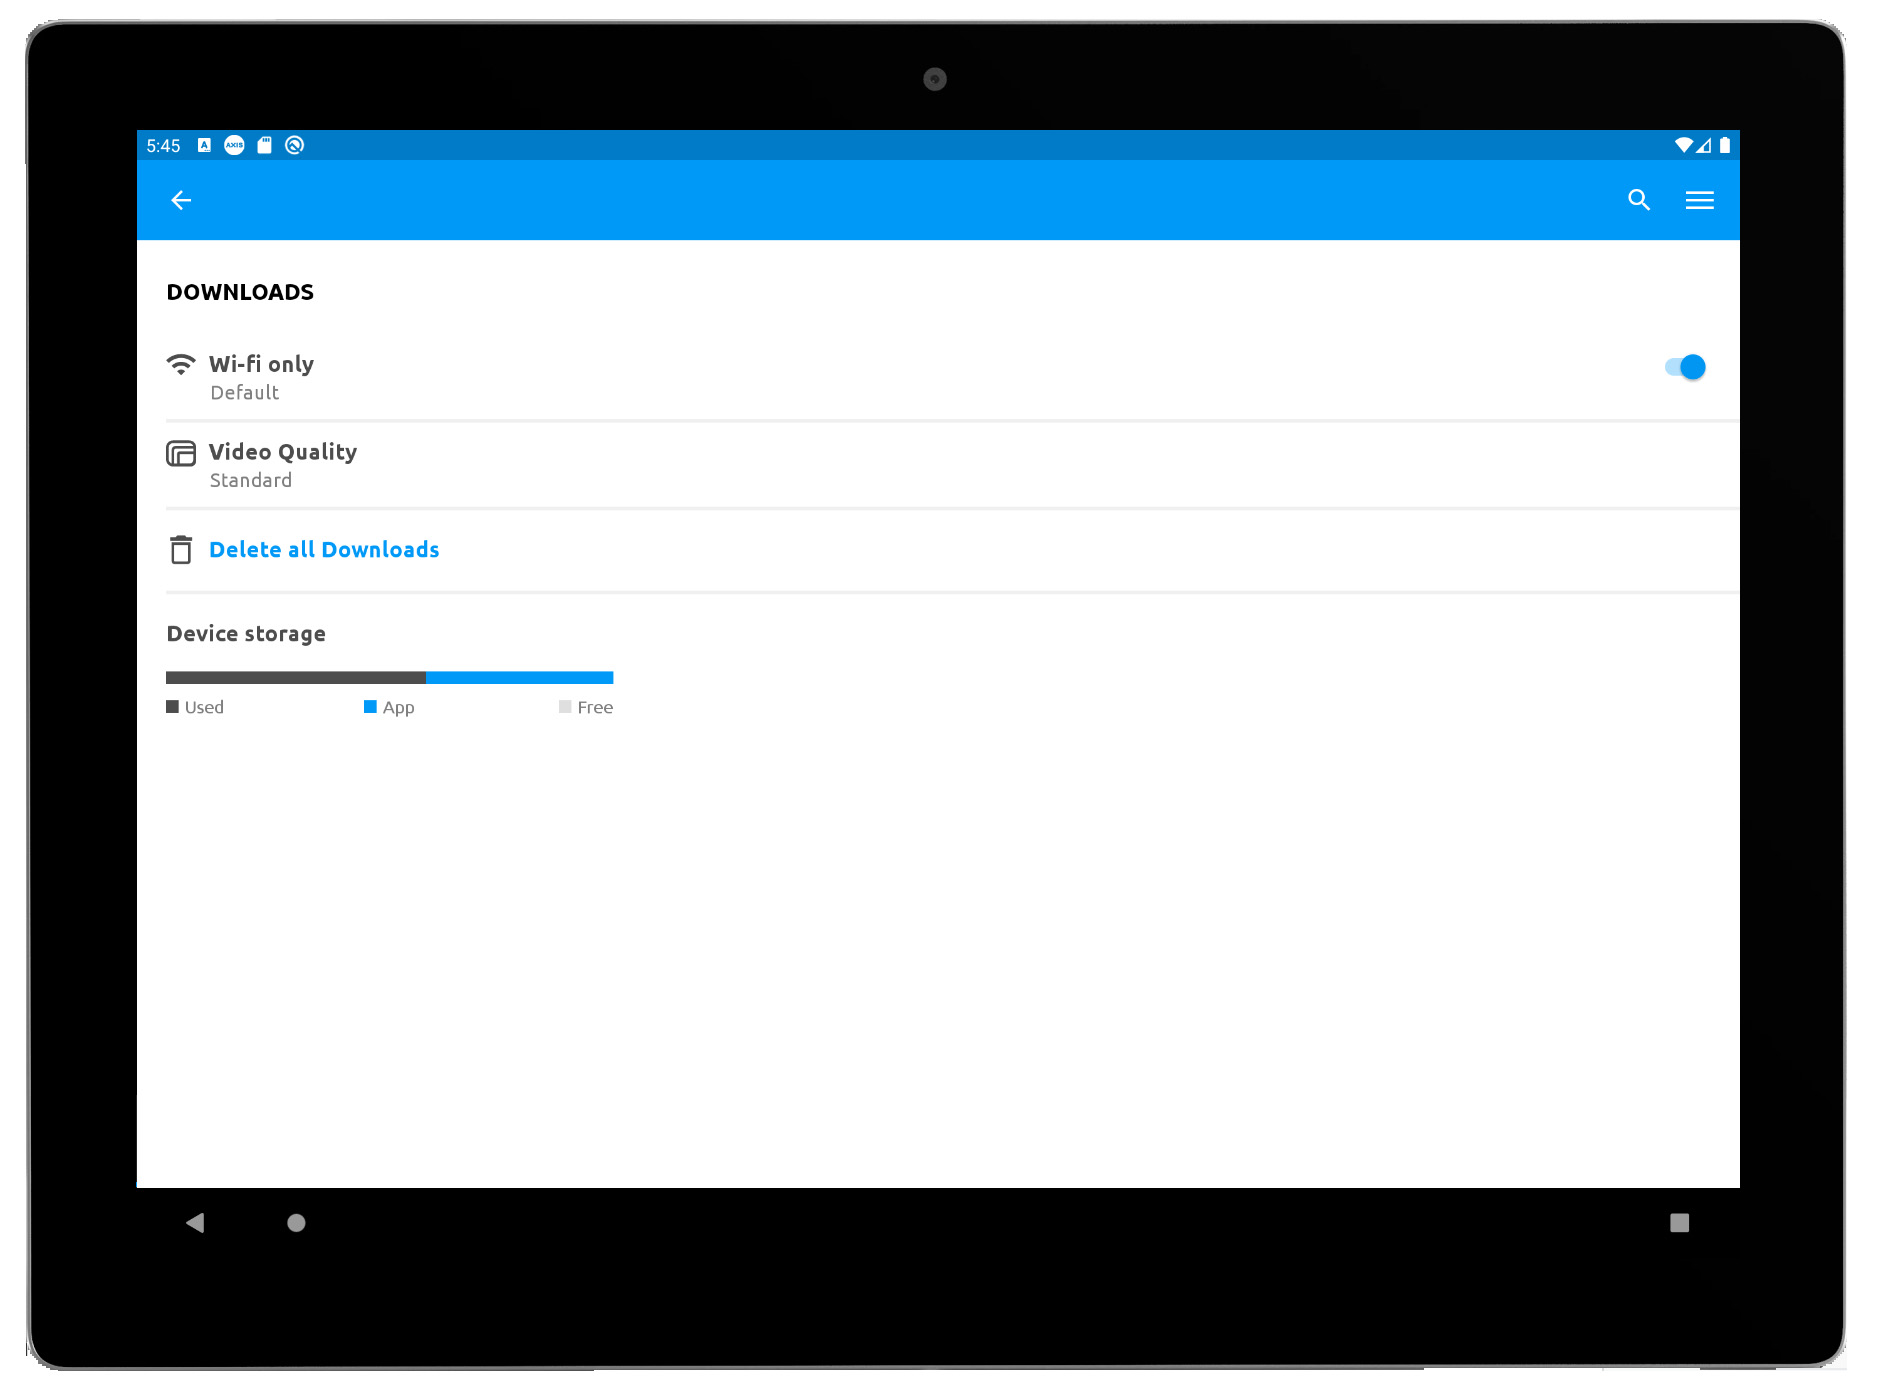Click the 5:45 clock in status bar
Image resolution: width=1880 pixels, height=1394 pixels.
pos(163,146)
